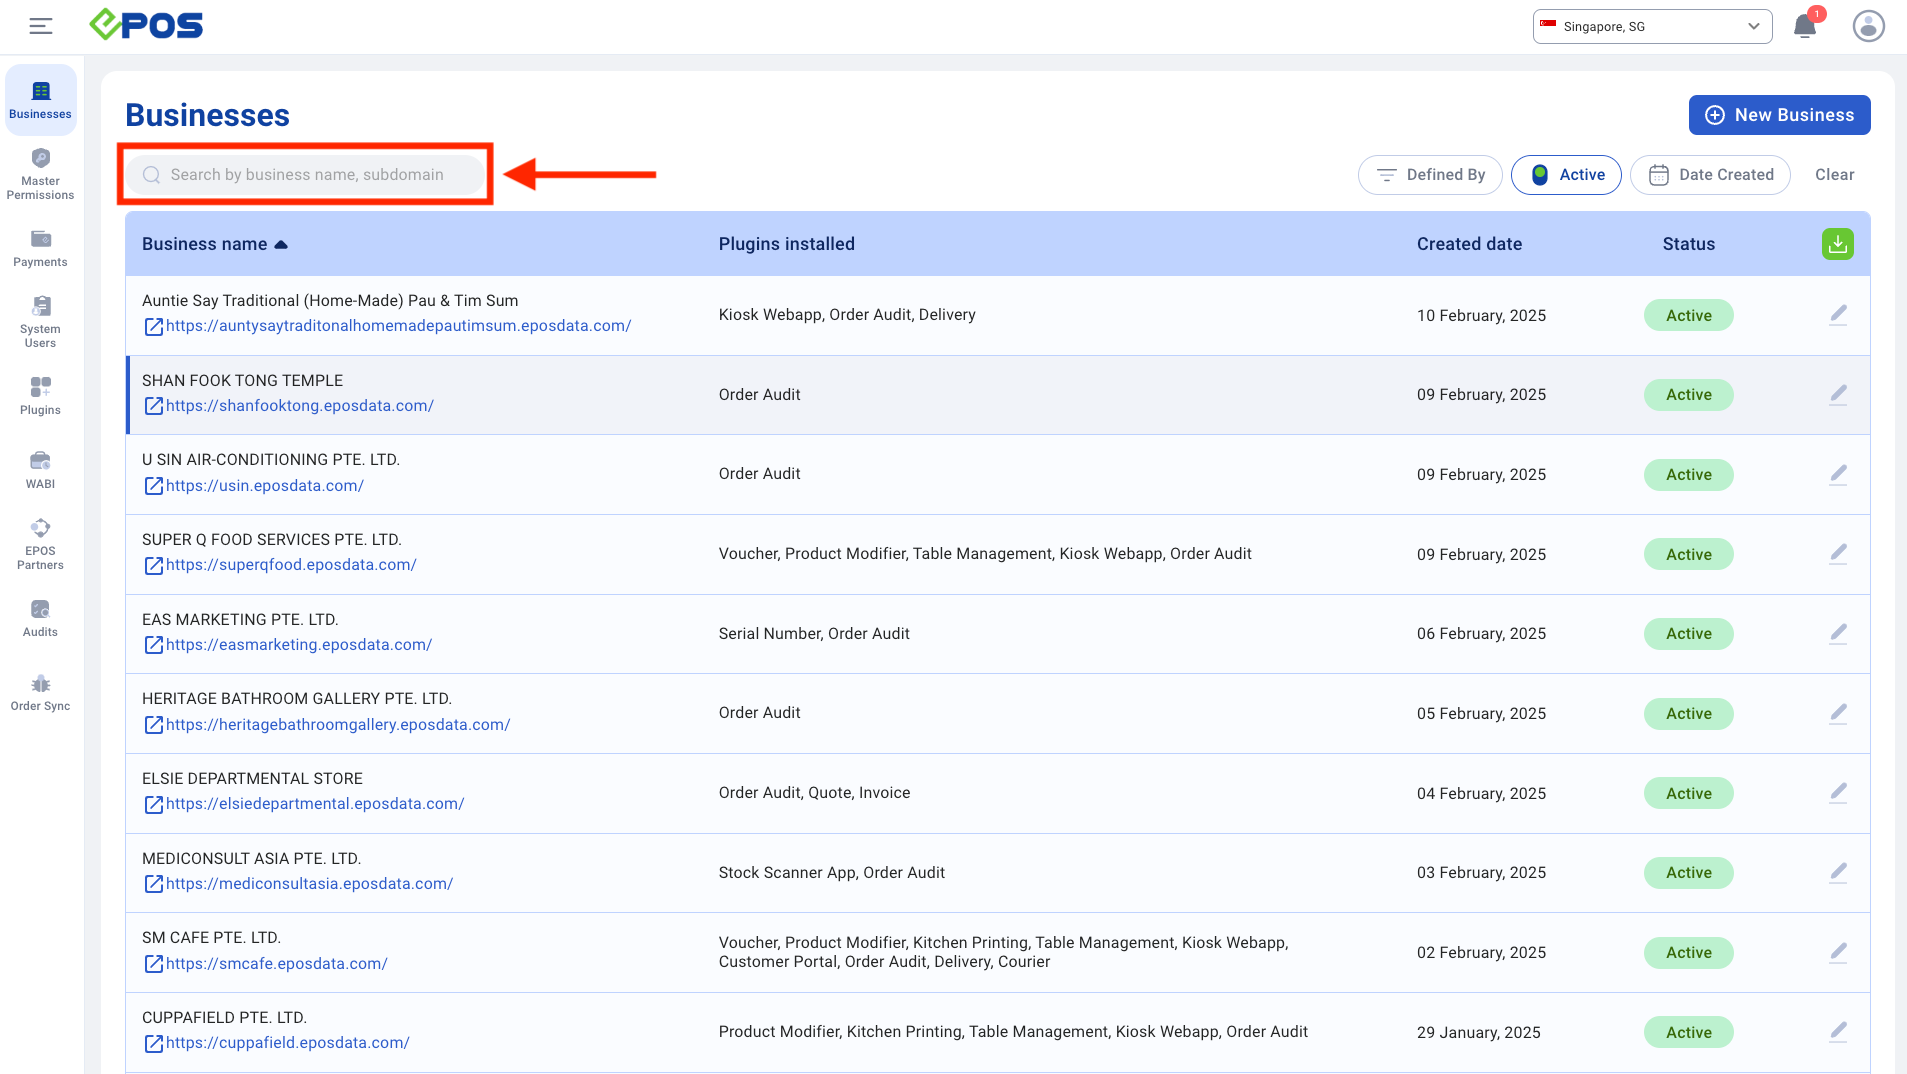1907x1074 pixels.
Task: Edit CUPPAFIELD row
Action: click(x=1838, y=1032)
